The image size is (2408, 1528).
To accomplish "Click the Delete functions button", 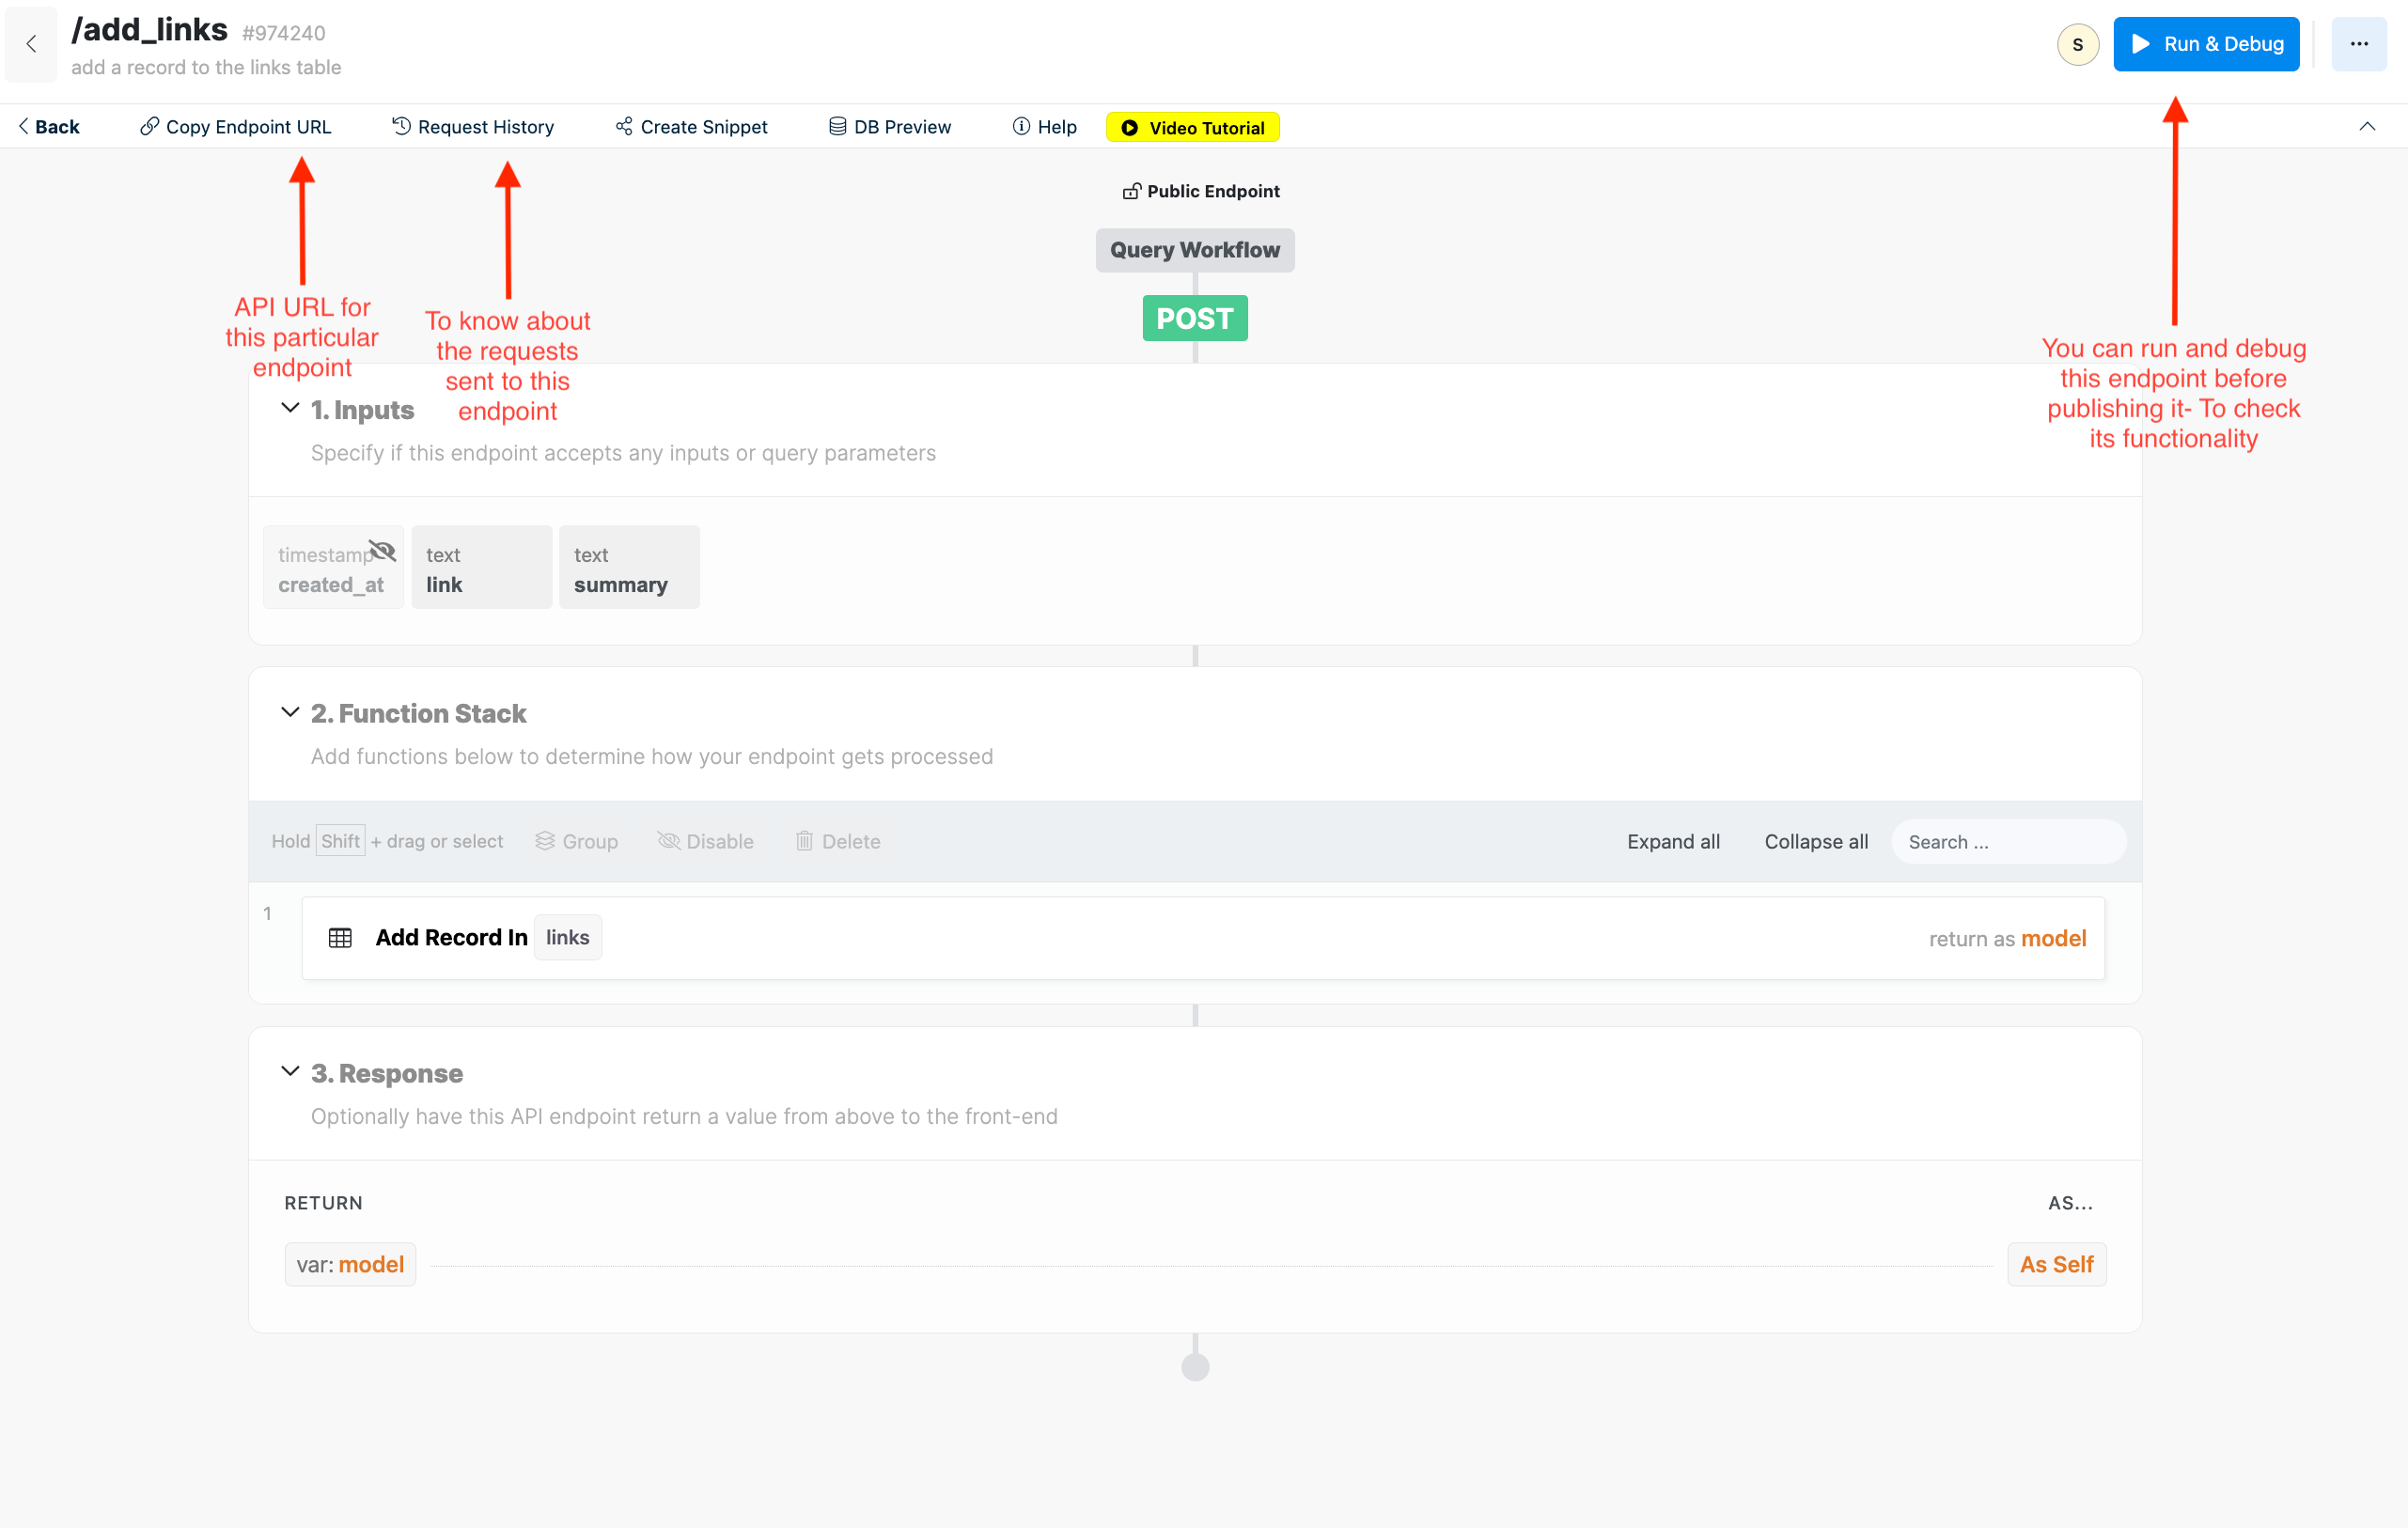I will (838, 841).
